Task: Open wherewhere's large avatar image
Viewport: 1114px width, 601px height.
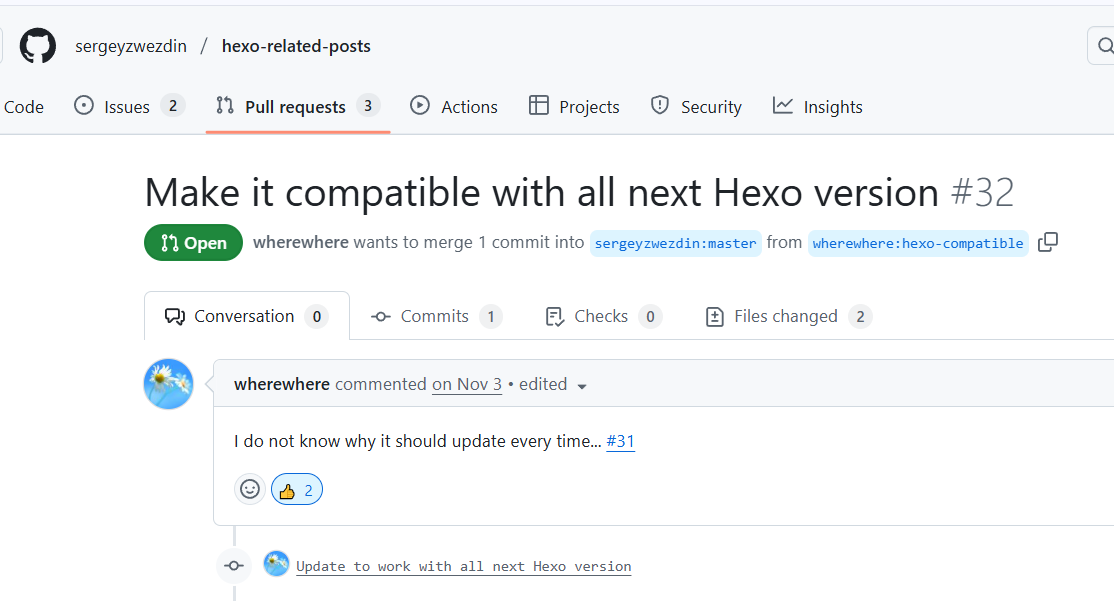Action: [x=168, y=384]
